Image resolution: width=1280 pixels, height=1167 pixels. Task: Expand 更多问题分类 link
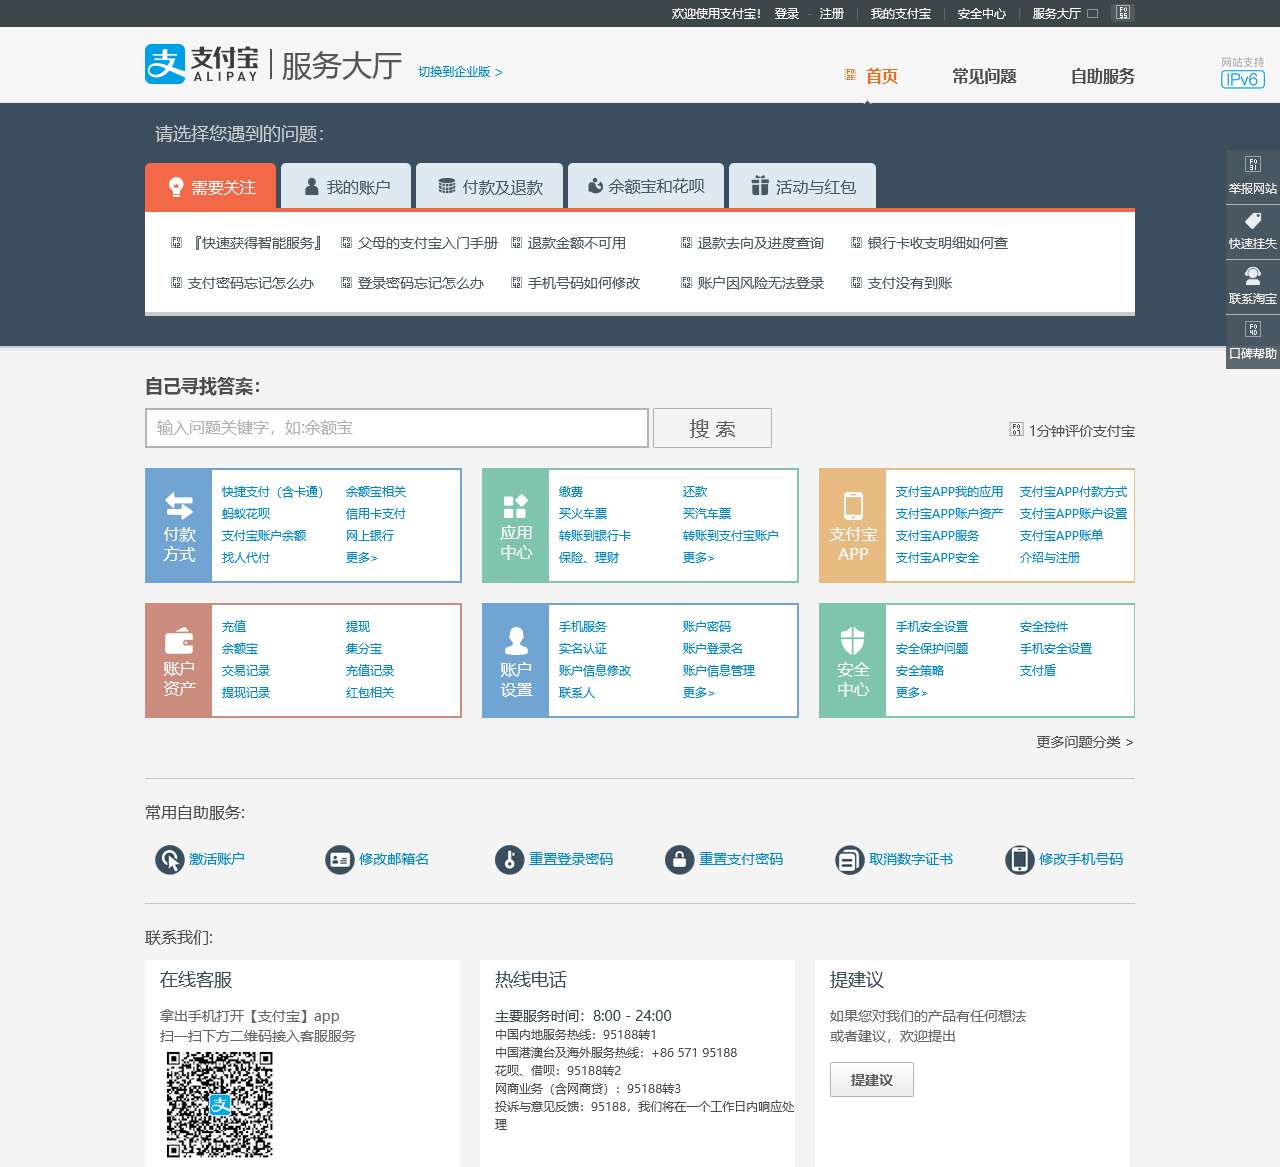click(x=1085, y=742)
